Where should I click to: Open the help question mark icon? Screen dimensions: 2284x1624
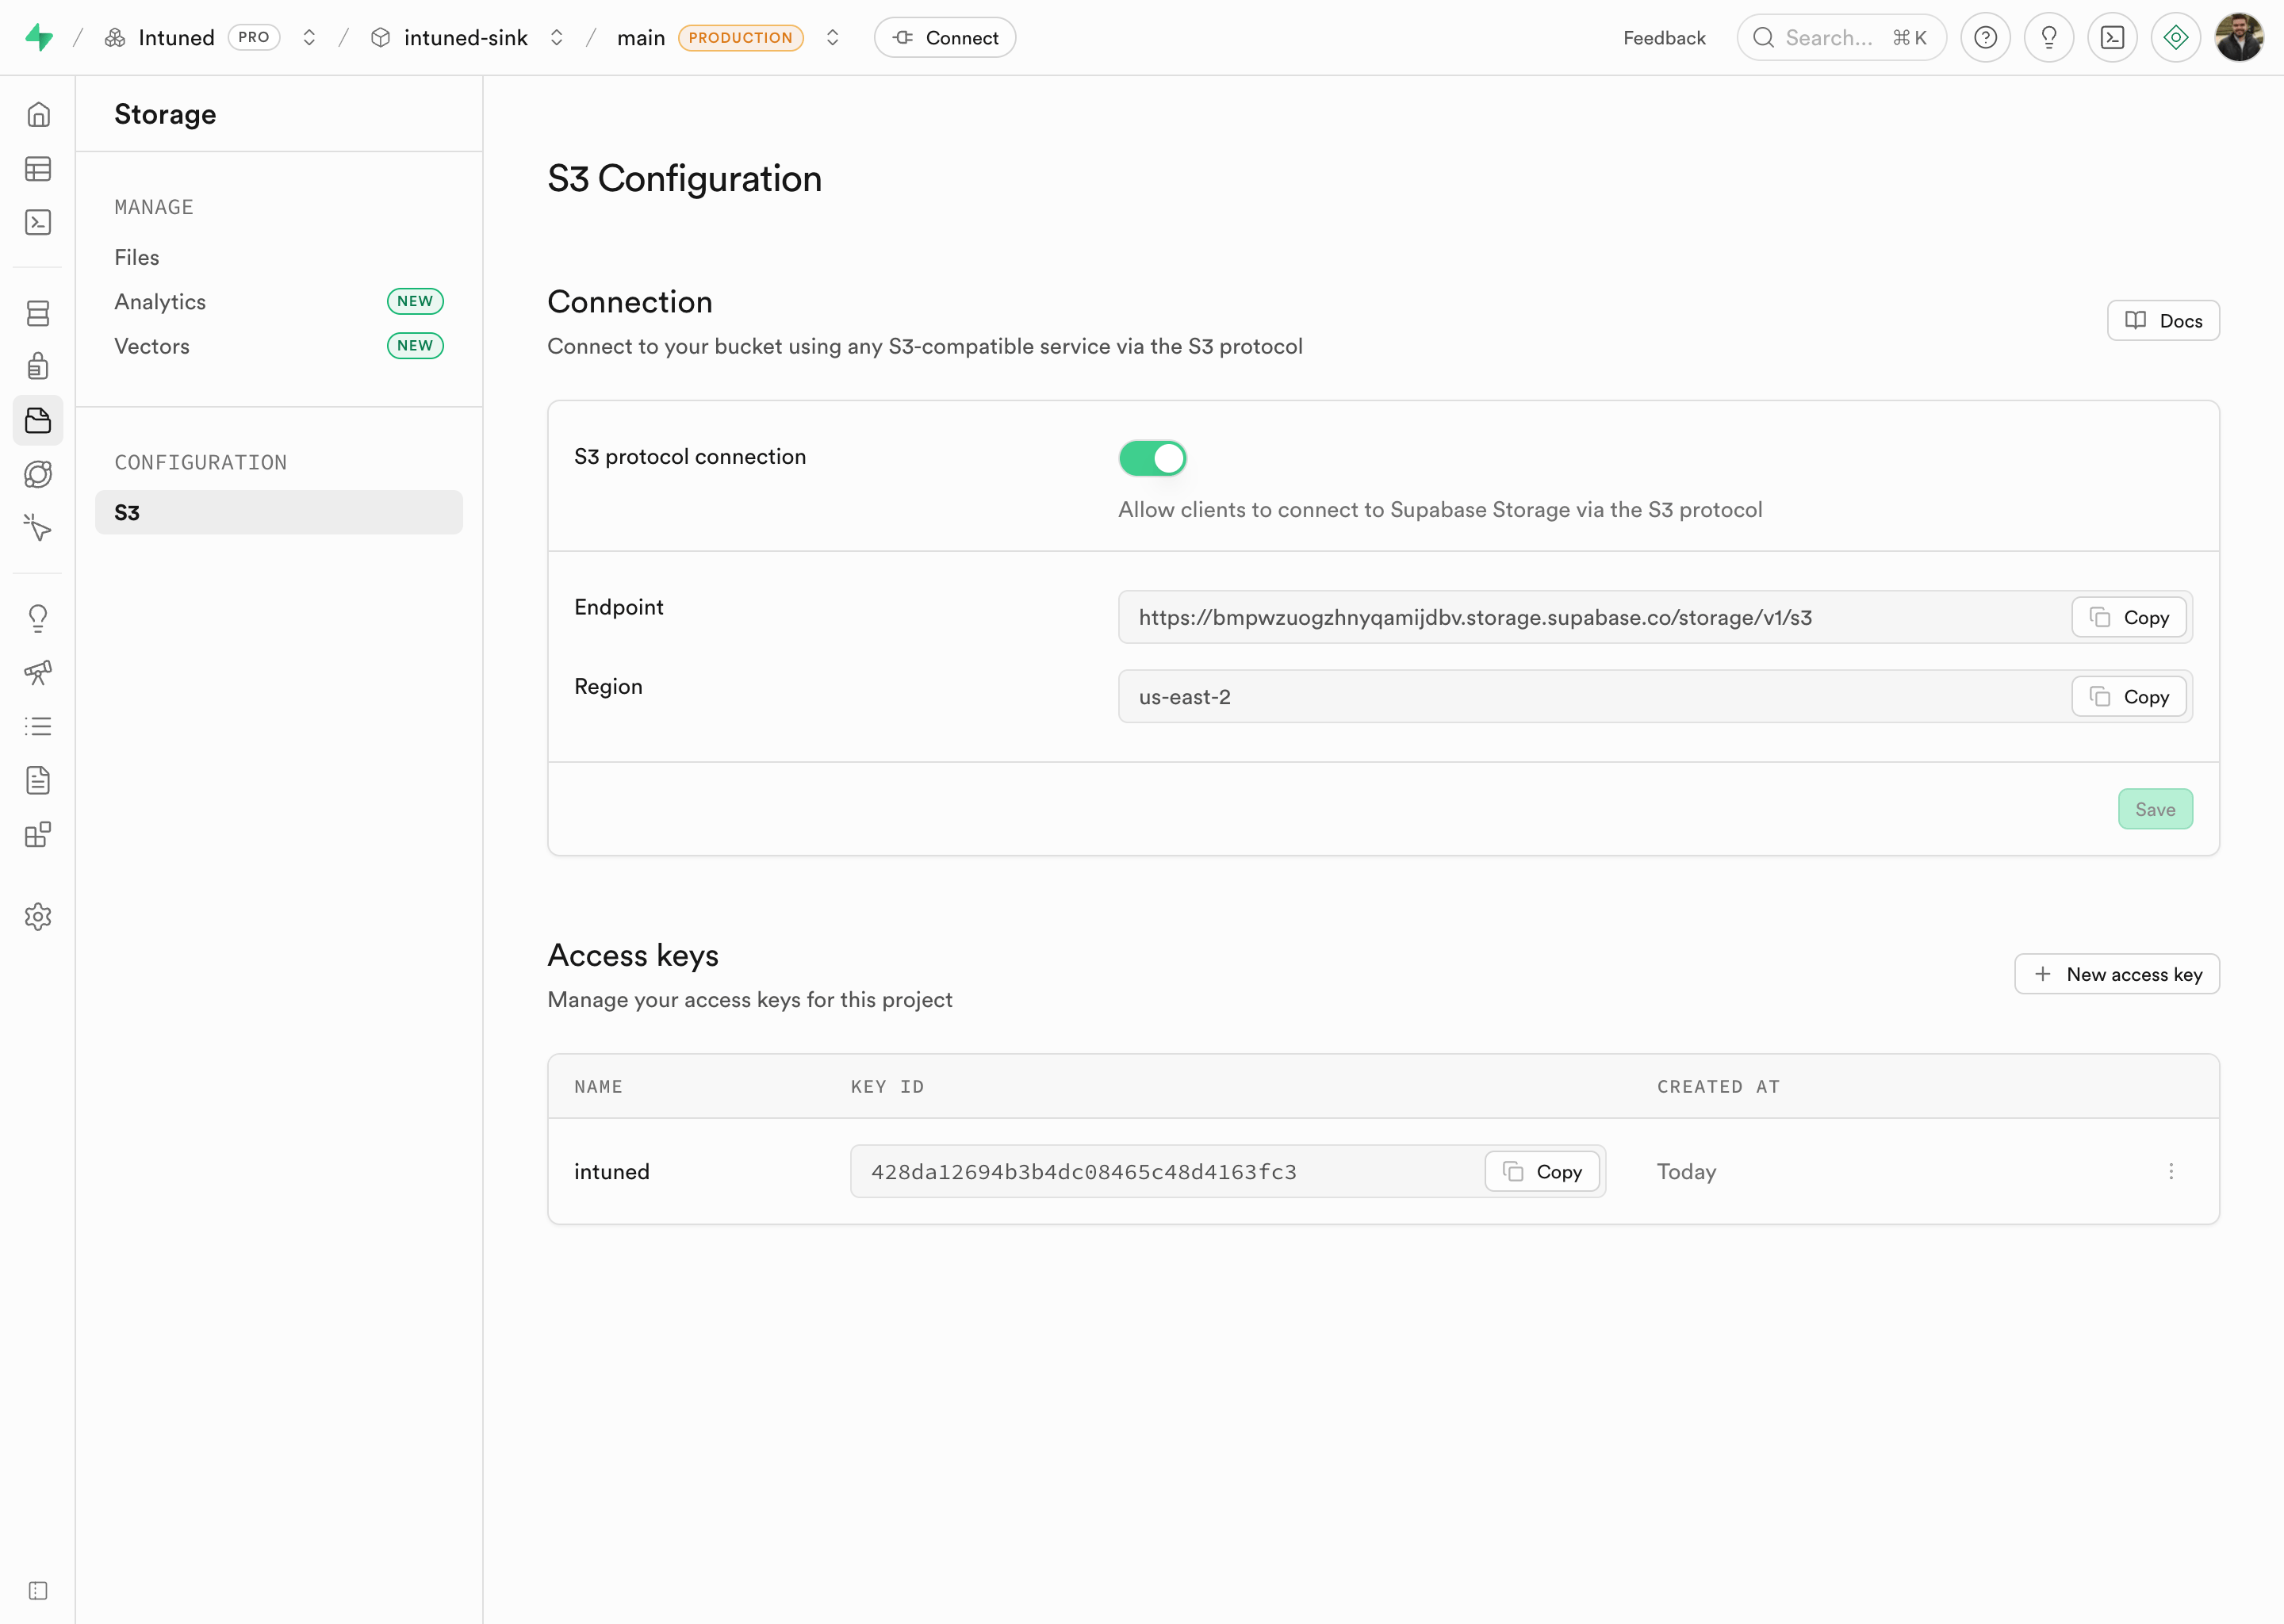click(x=1985, y=38)
